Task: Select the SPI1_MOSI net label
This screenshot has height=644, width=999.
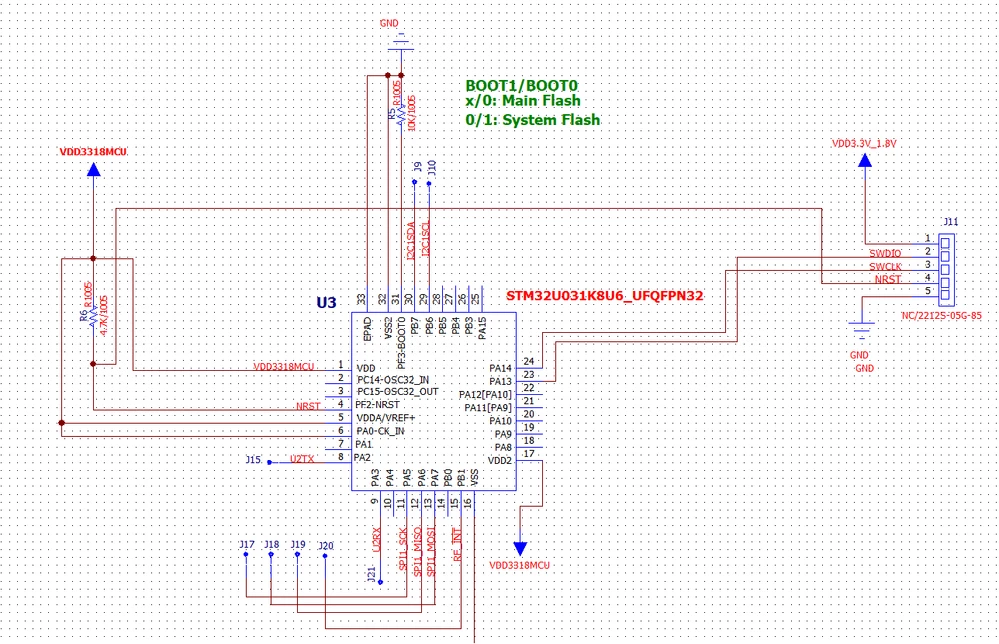Action: pyautogui.click(x=431, y=552)
